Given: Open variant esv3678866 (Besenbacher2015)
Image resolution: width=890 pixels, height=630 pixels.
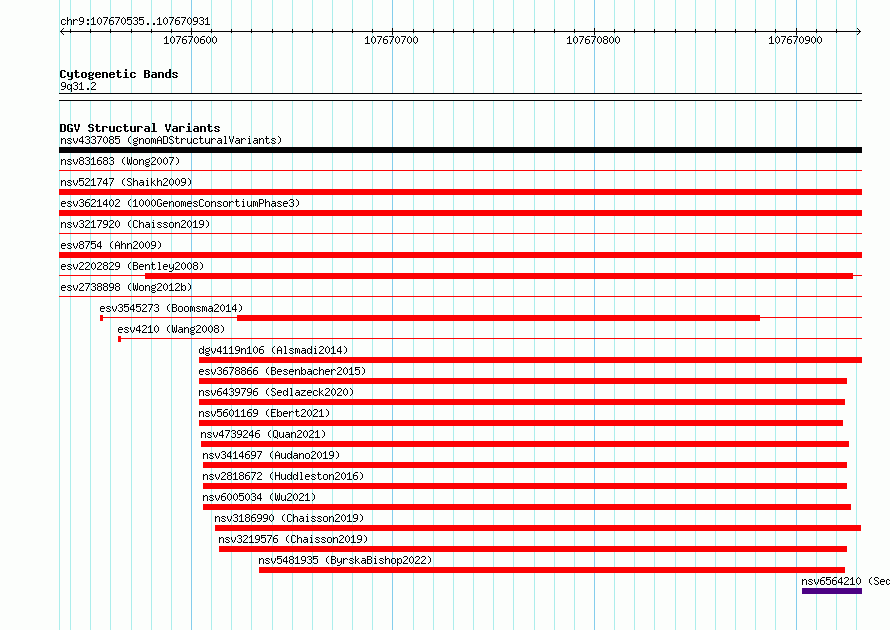Looking at the screenshot, I should pyautogui.click(x=282, y=371).
